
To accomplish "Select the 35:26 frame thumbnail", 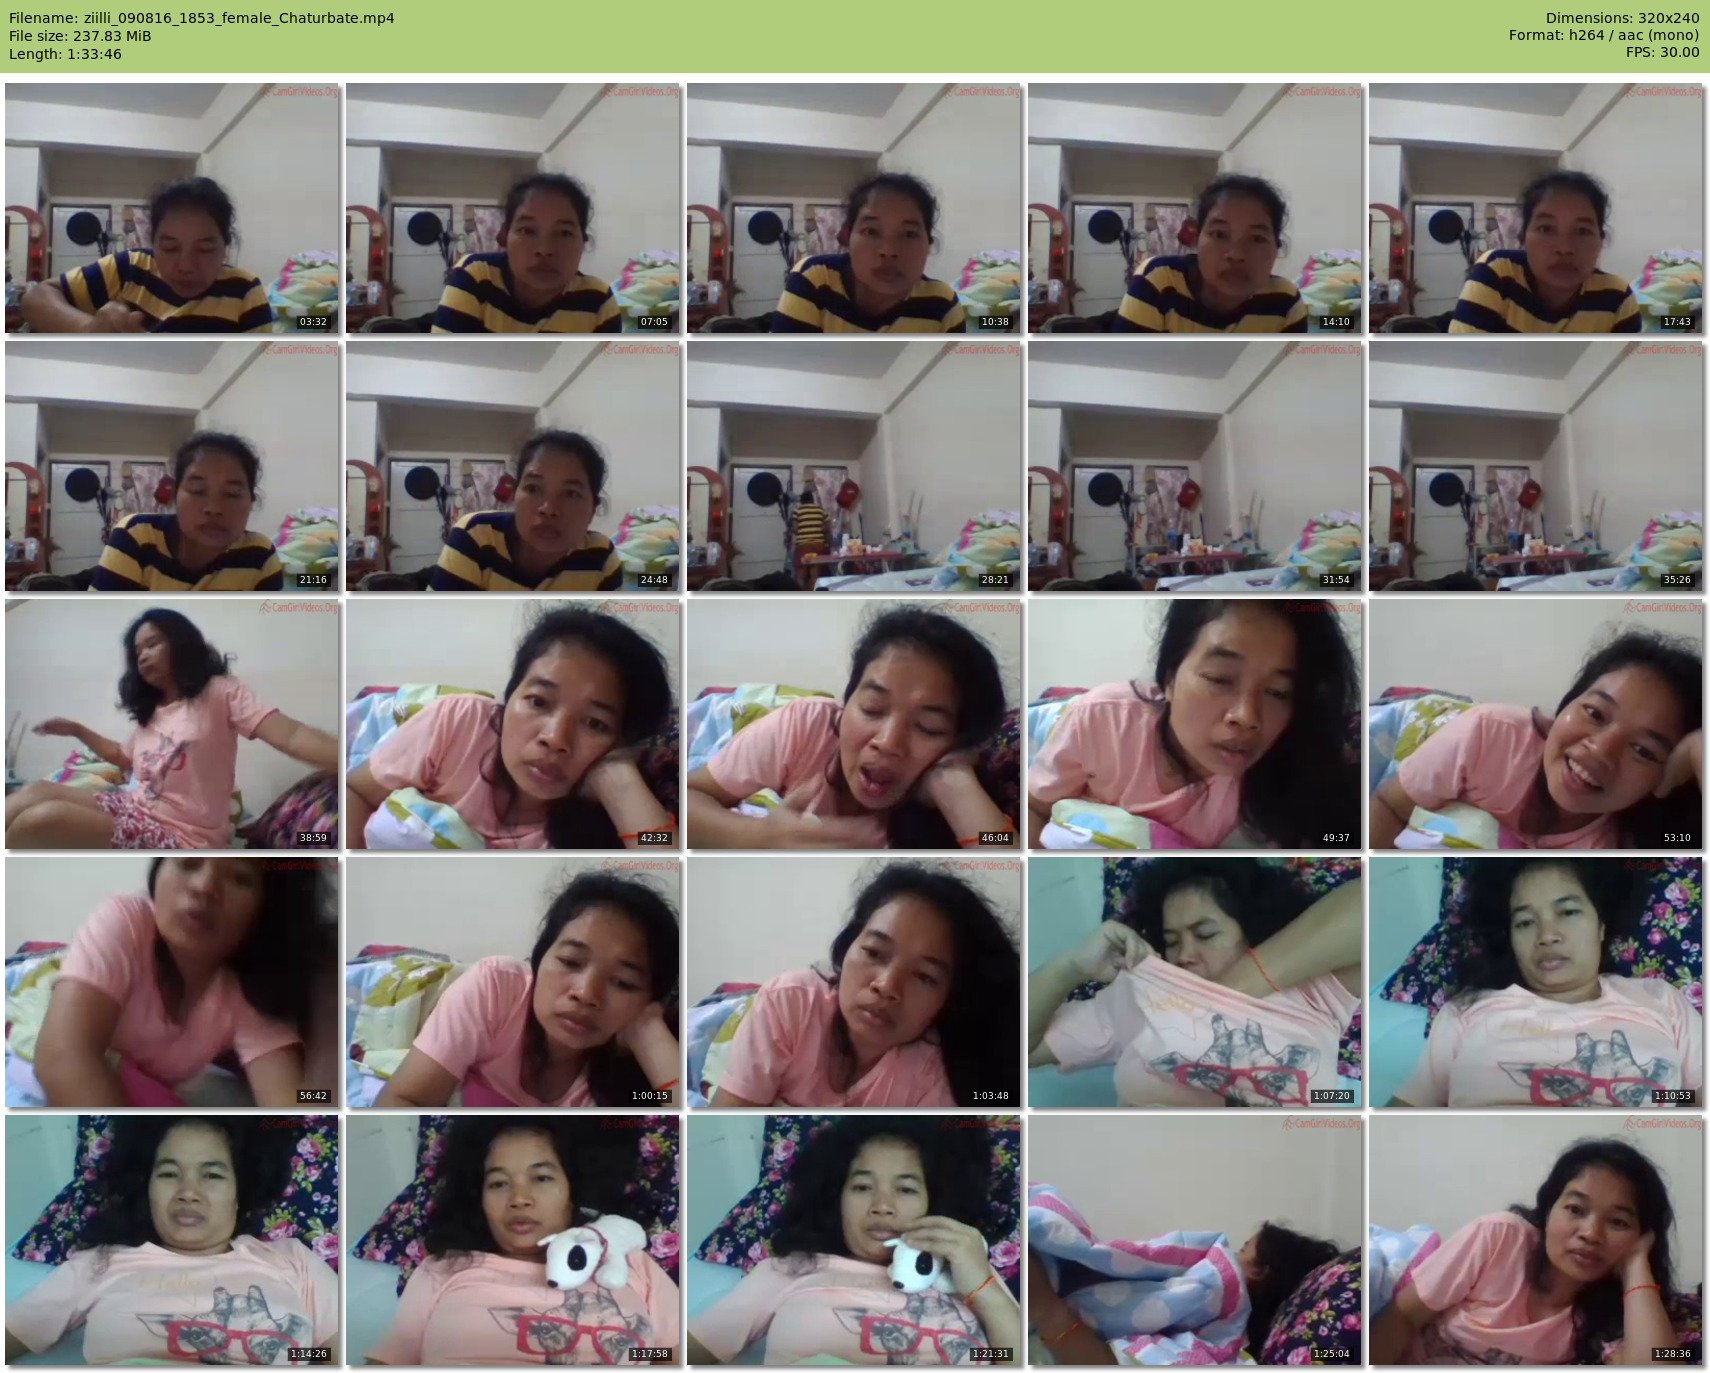I will point(1536,466).
